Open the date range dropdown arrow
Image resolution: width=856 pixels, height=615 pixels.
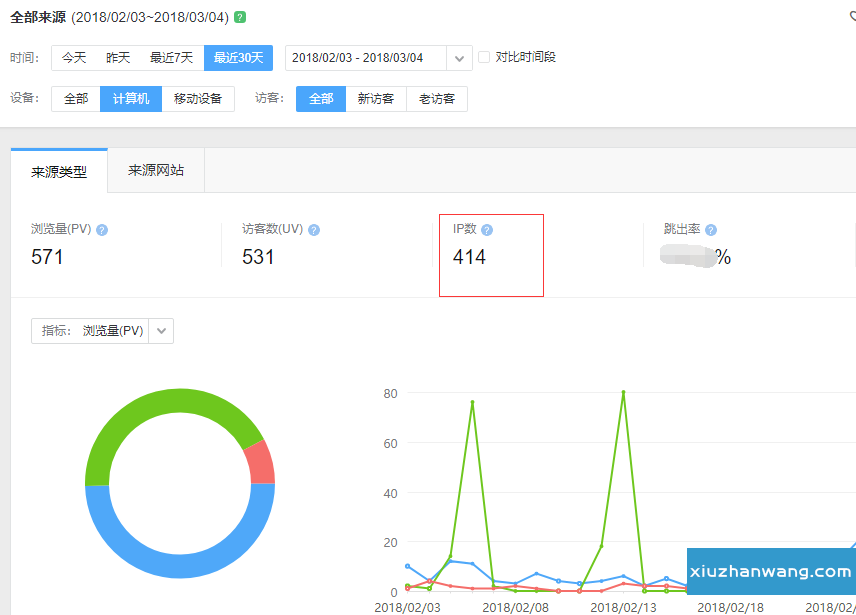(x=459, y=58)
